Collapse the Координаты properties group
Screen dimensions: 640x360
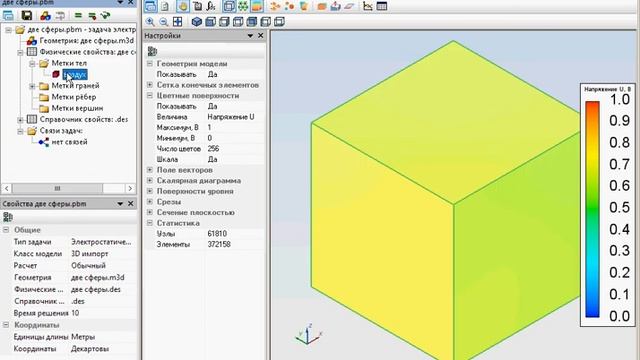pyautogui.click(x=6, y=325)
